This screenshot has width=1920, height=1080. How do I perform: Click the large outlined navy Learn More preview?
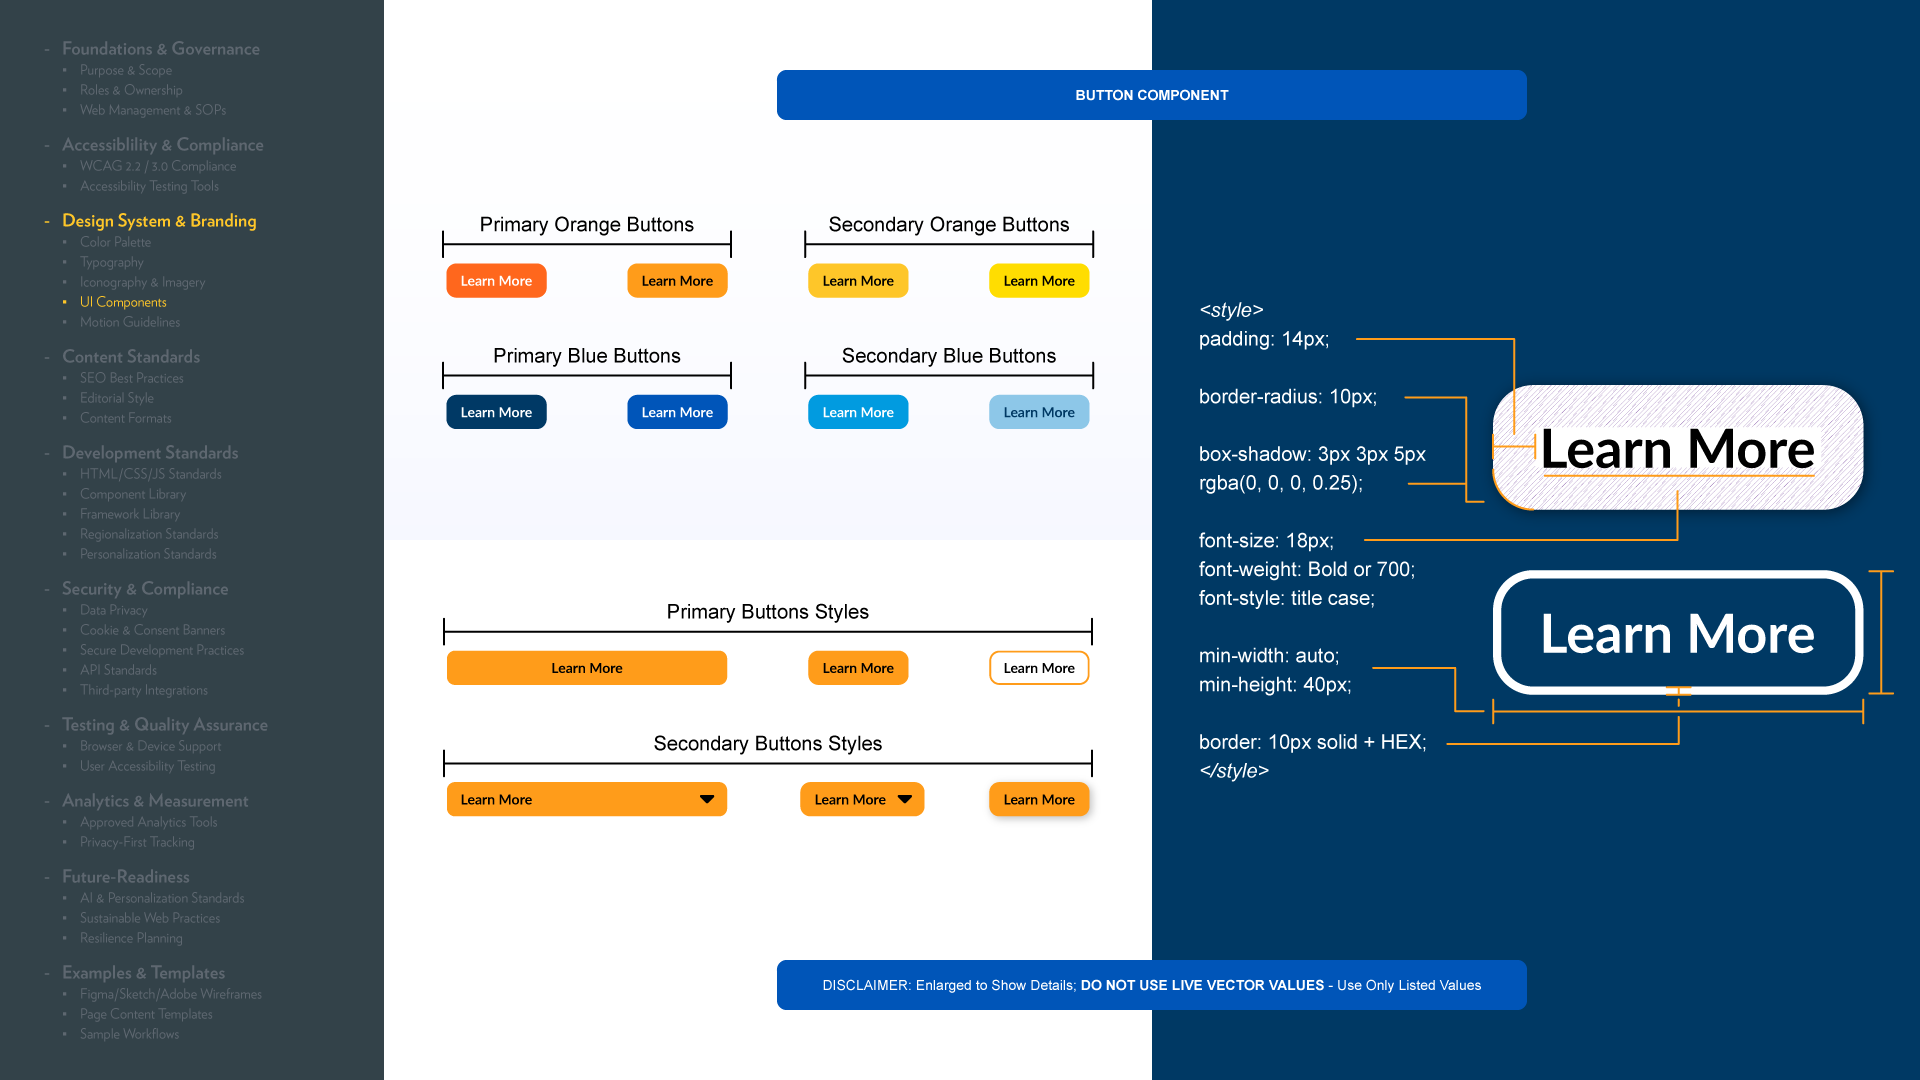click(1677, 633)
